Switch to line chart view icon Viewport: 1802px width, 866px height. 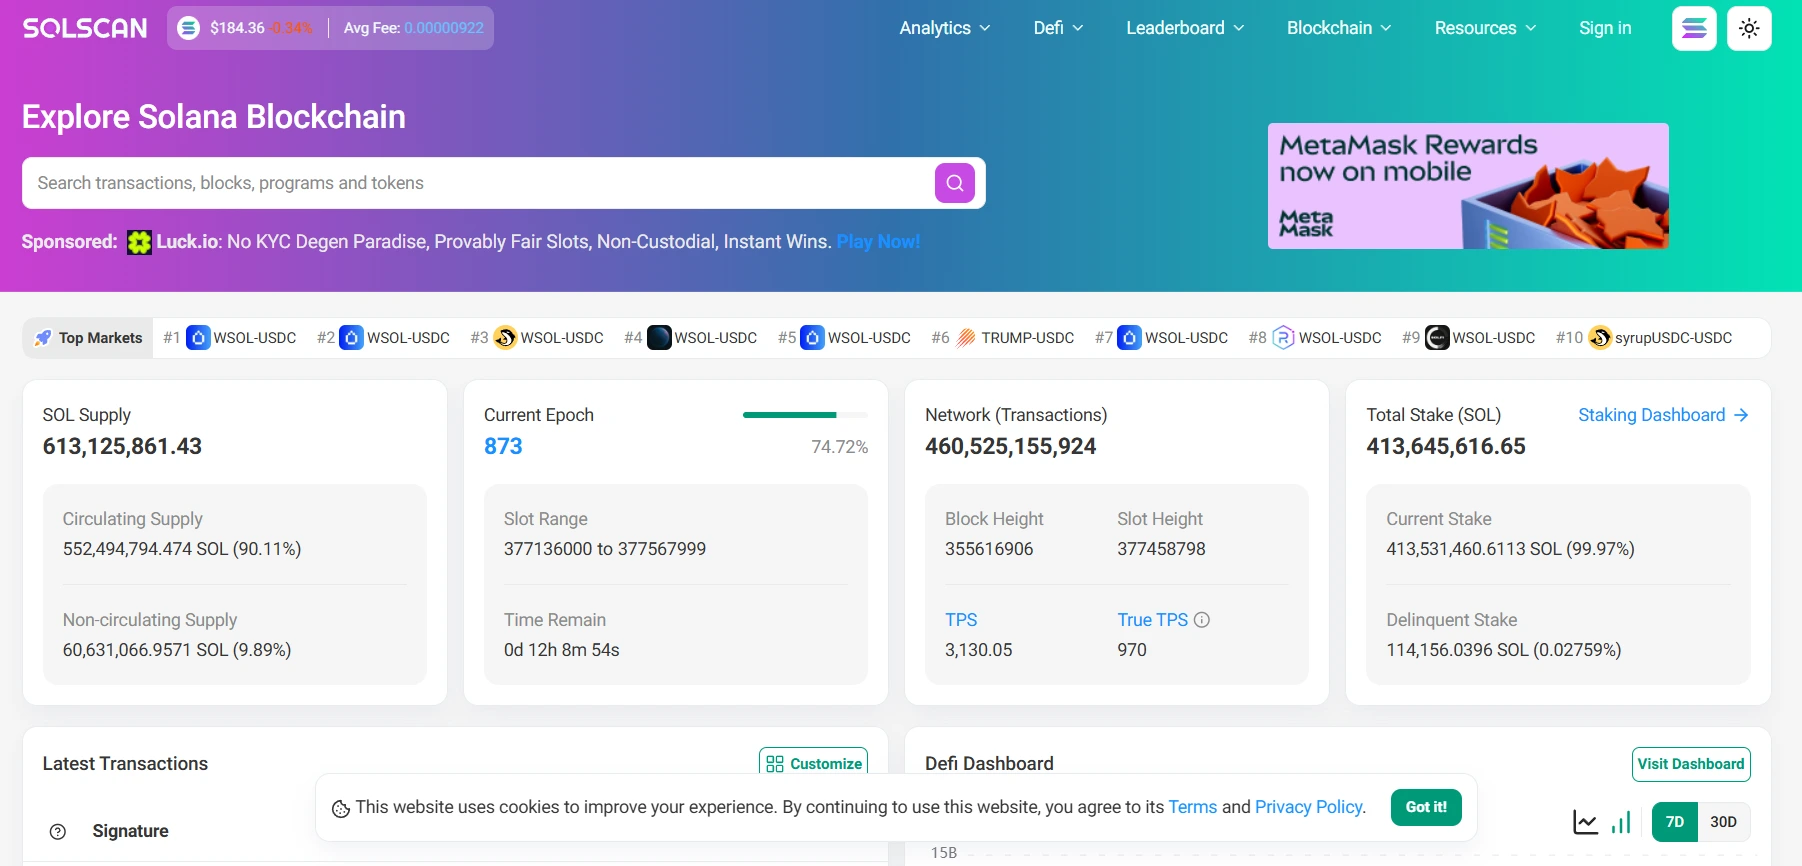point(1585,822)
